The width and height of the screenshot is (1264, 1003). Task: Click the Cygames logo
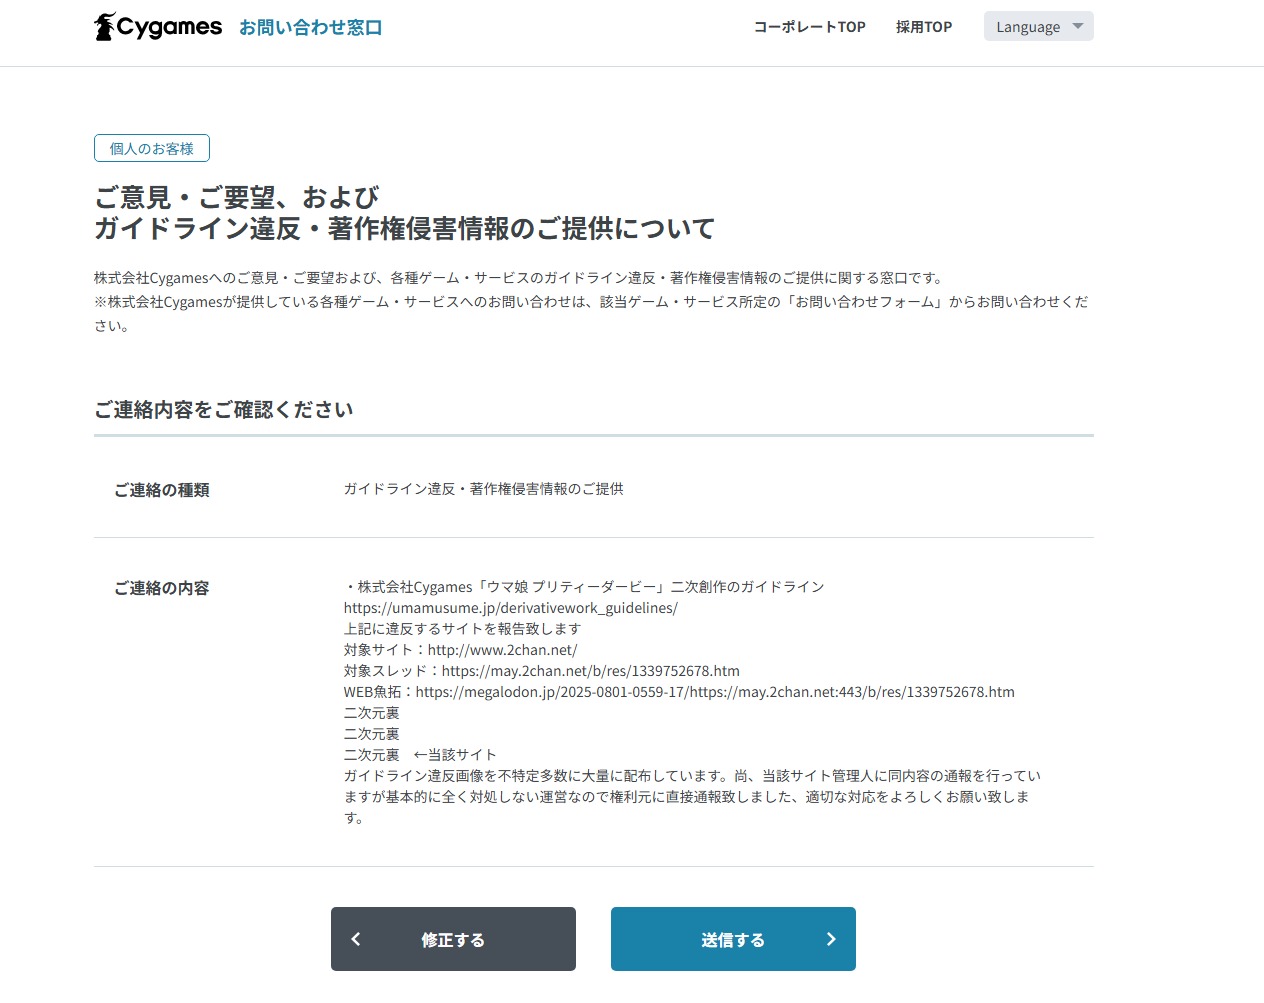158,27
